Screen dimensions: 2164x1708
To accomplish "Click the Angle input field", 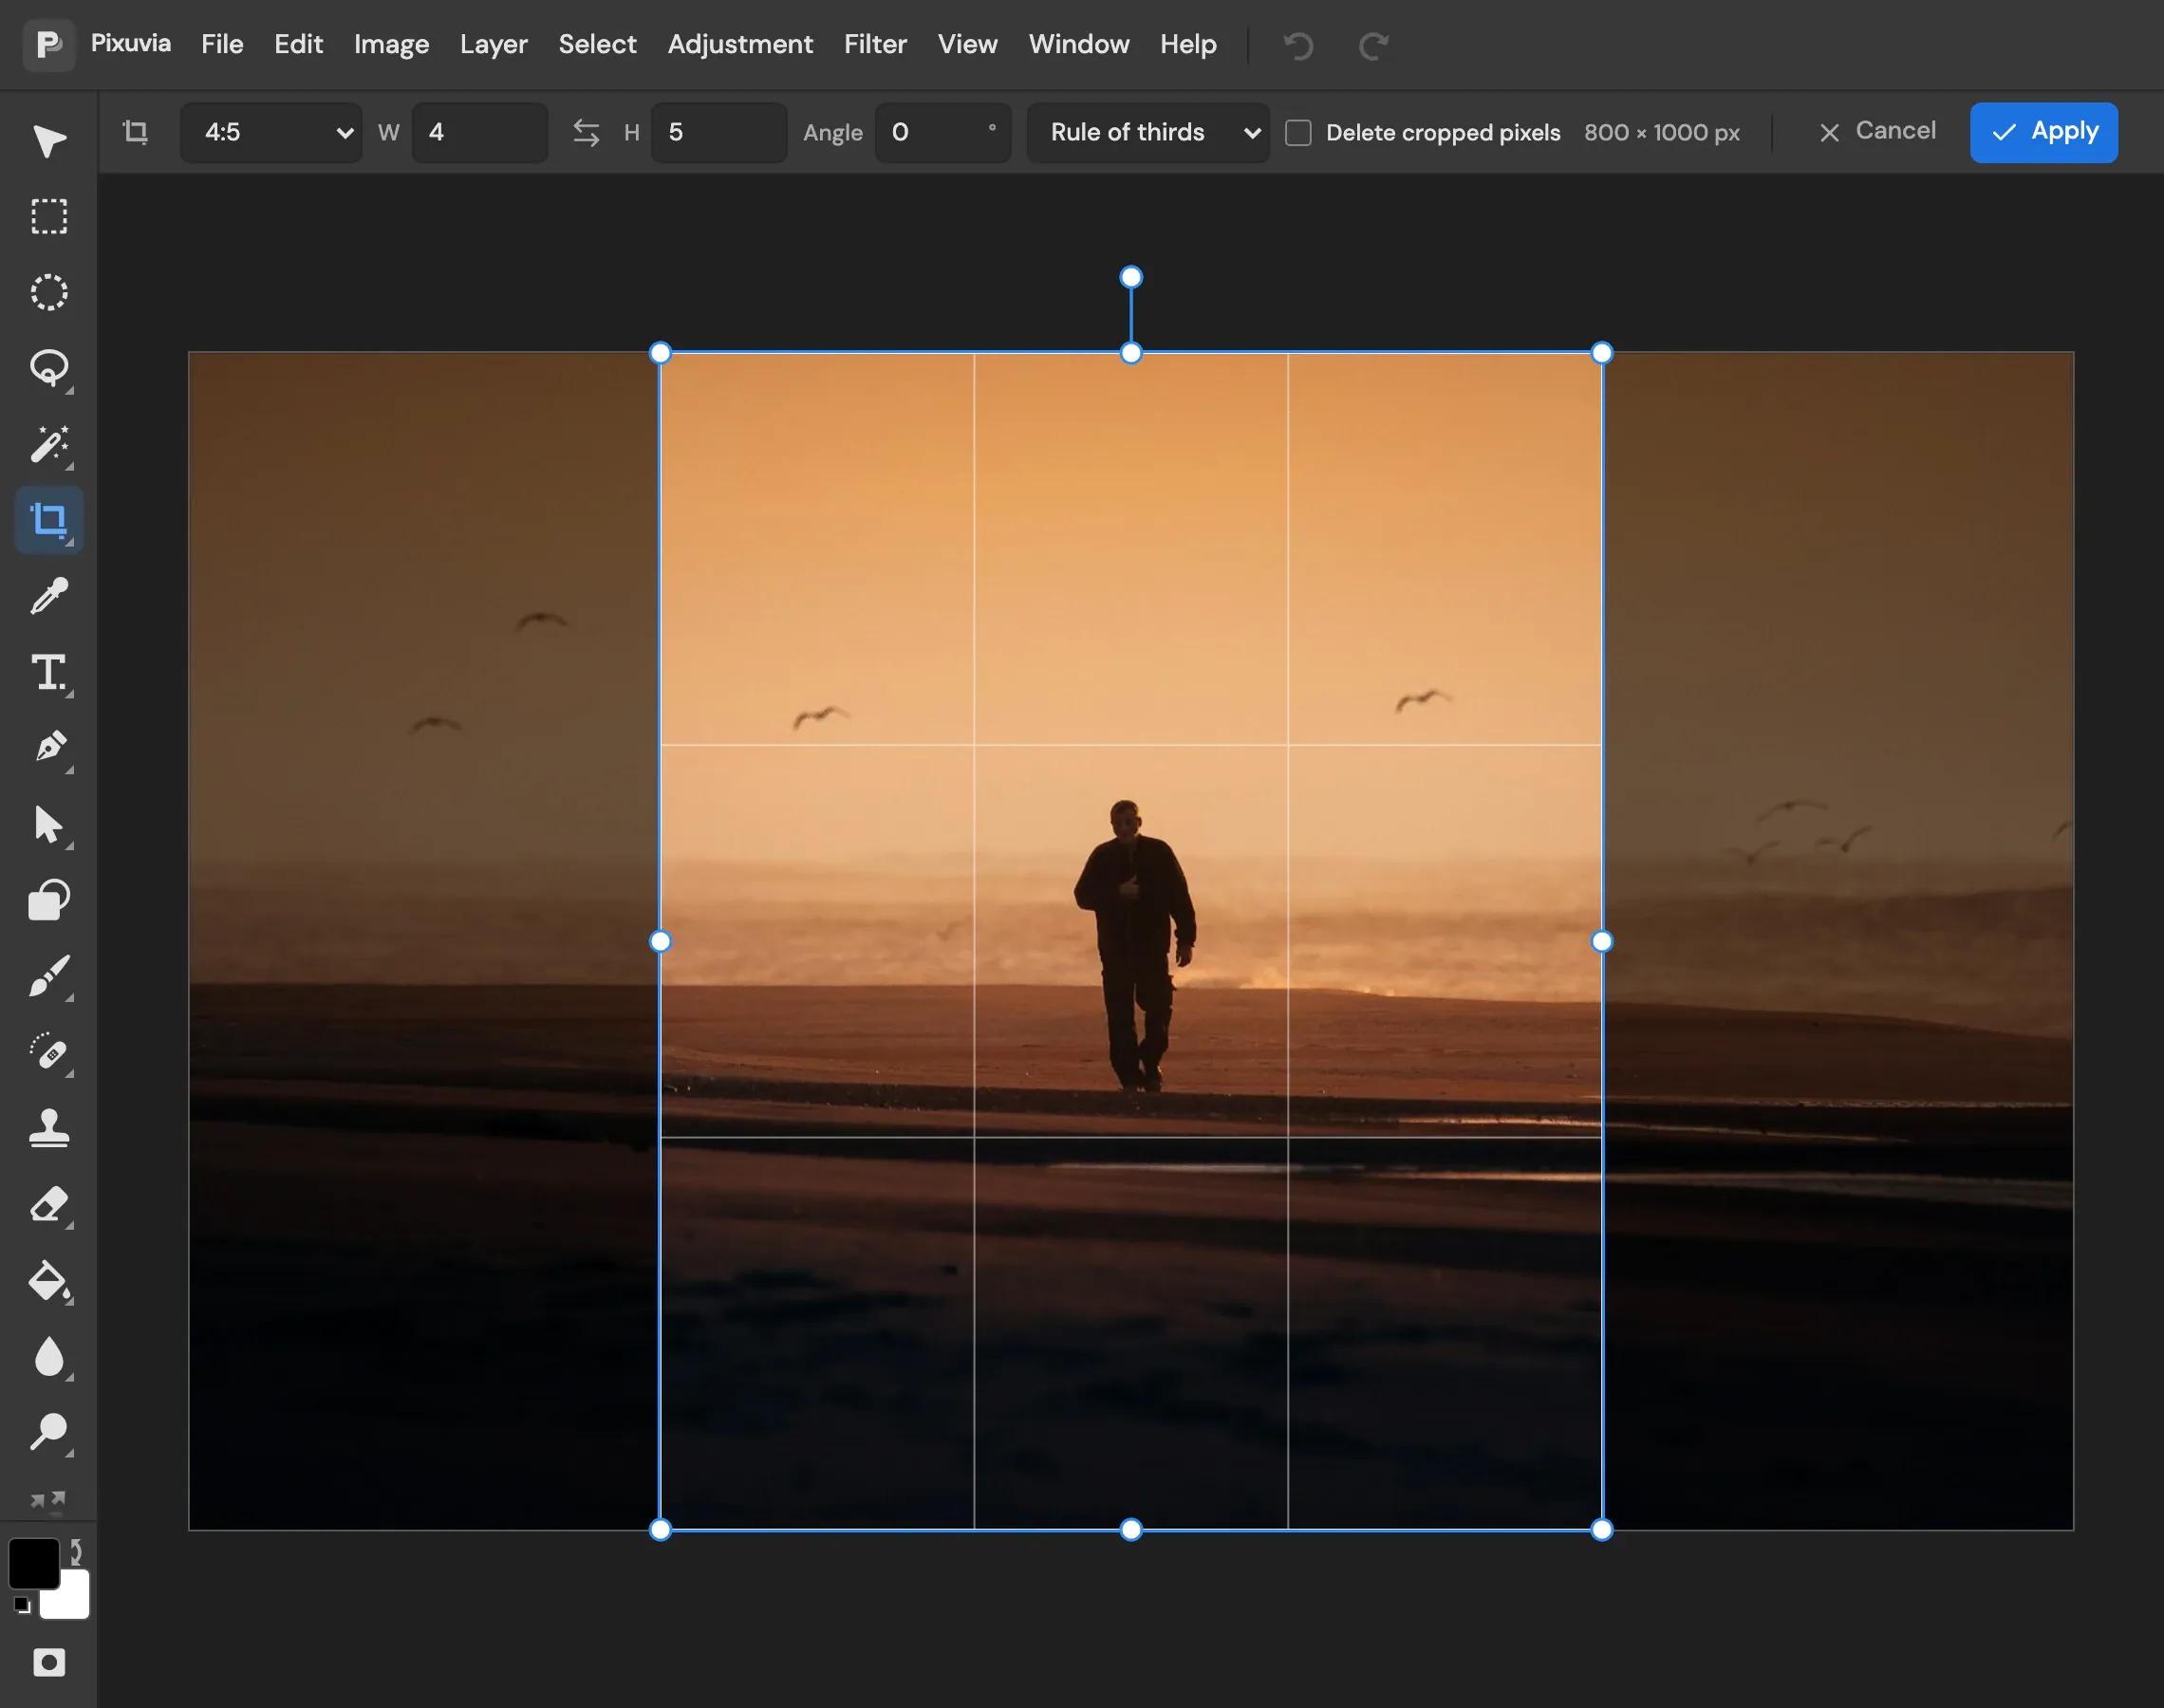I will click(942, 132).
